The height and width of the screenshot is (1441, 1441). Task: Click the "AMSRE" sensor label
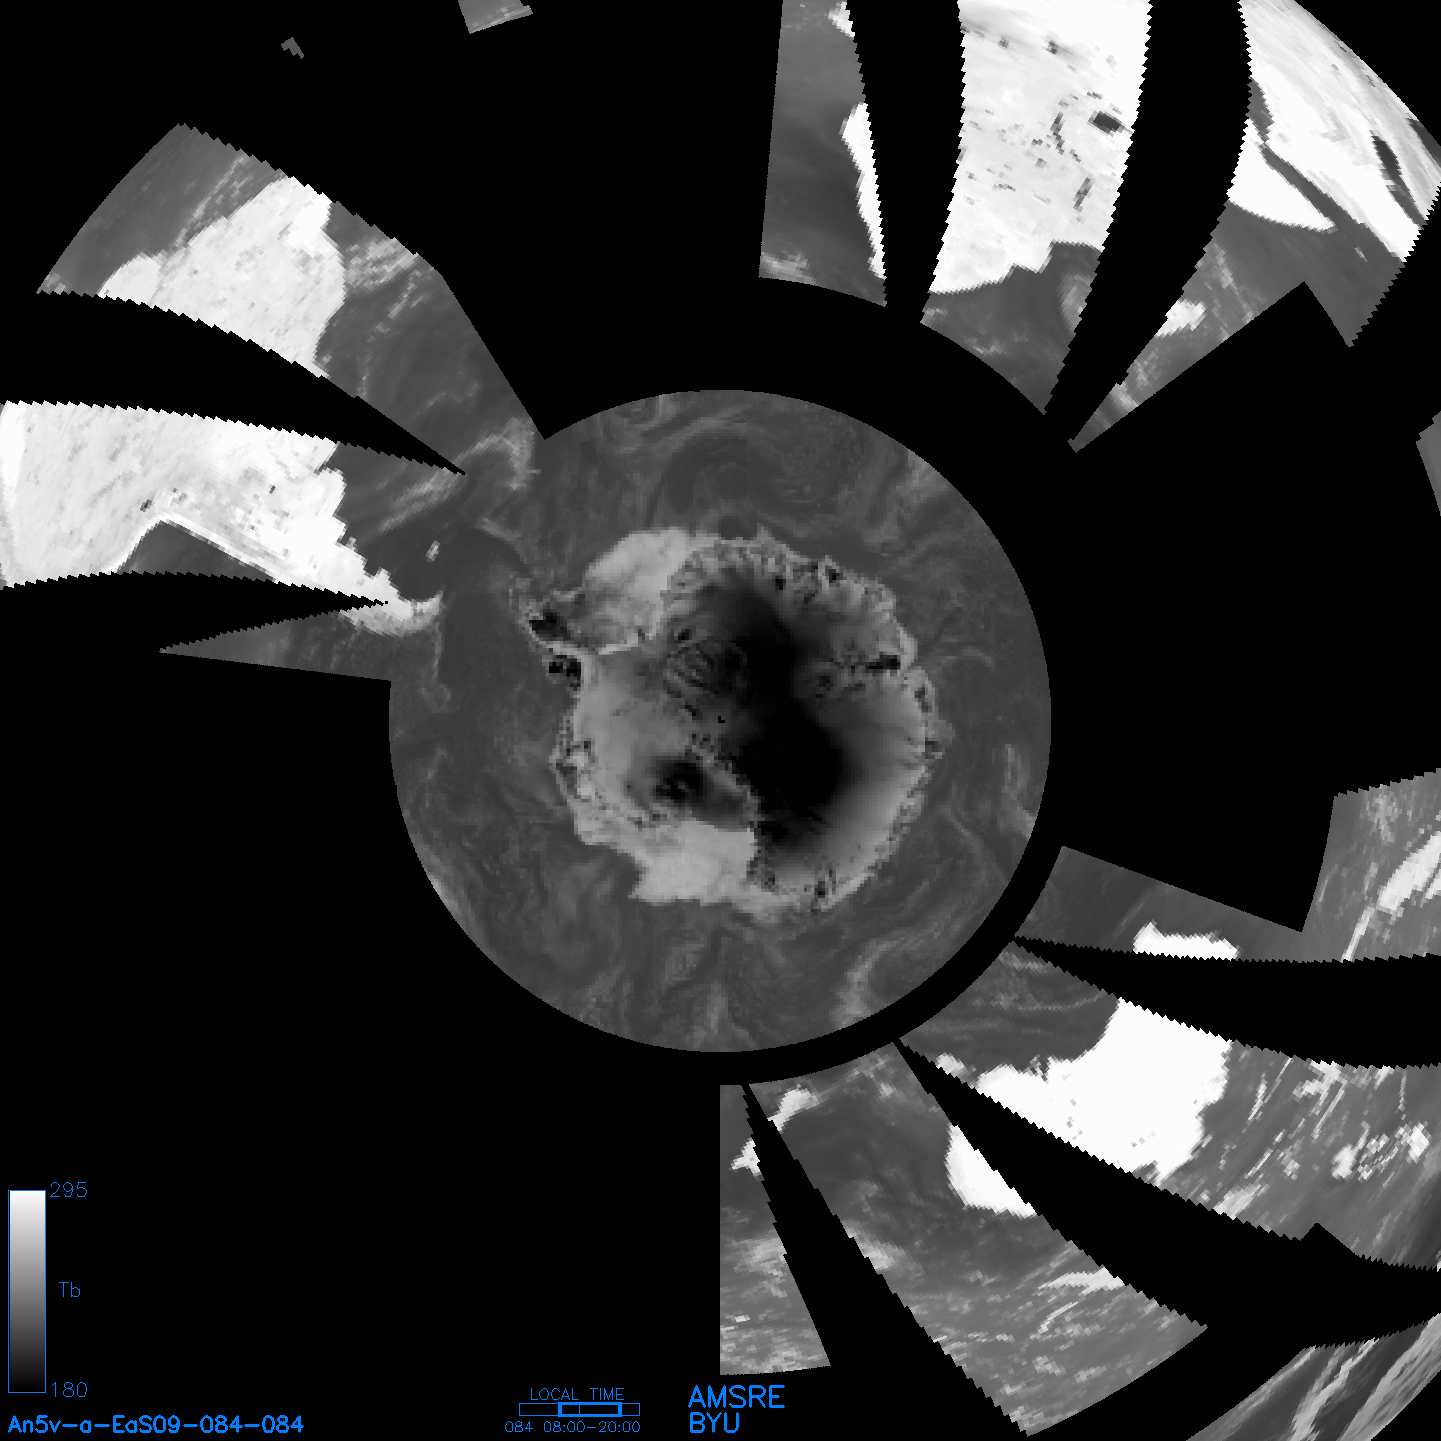pyautogui.click(x=737, y=1397)
